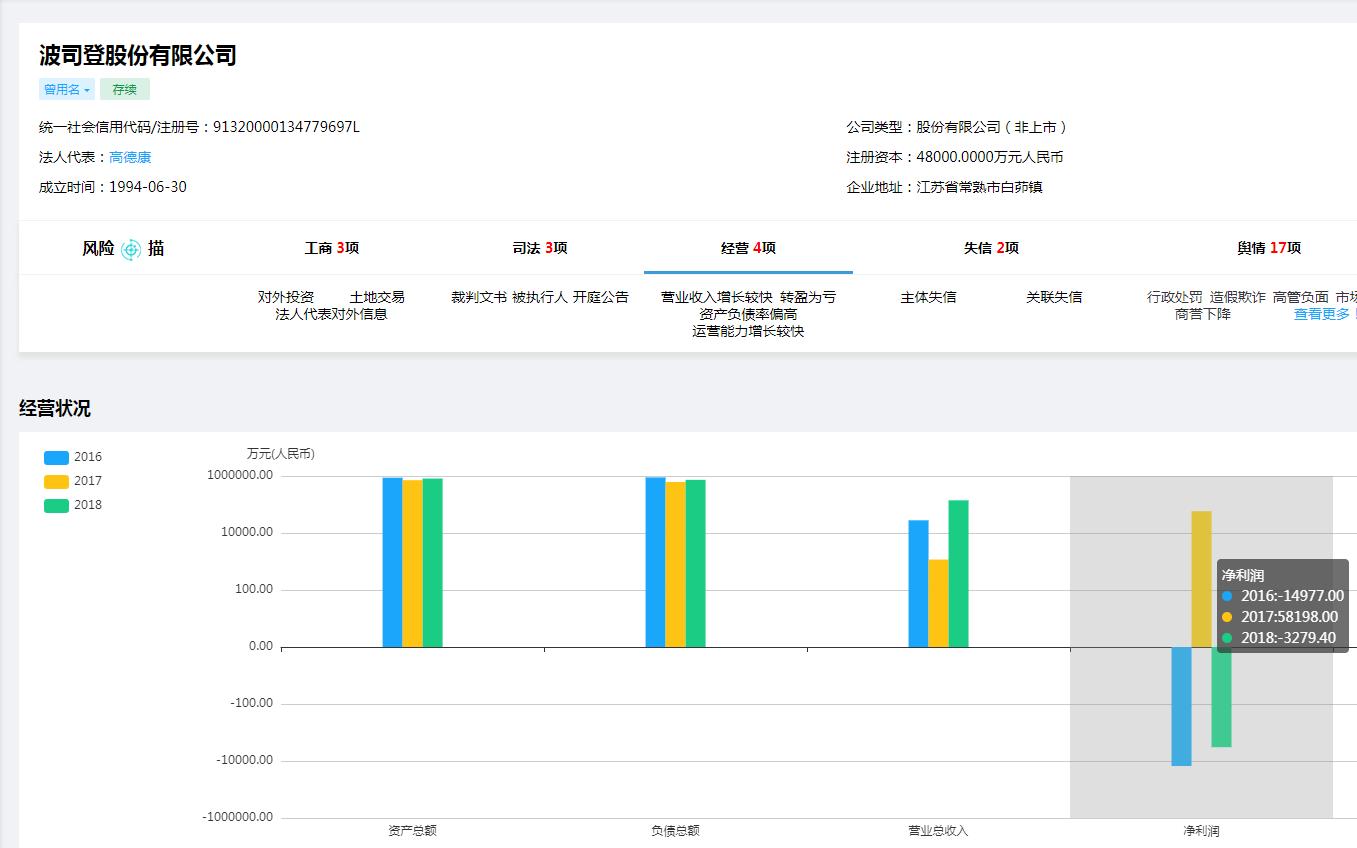
Task: Click the 2016 负债总额 blue bar
Action: click(x=655, y=562)
